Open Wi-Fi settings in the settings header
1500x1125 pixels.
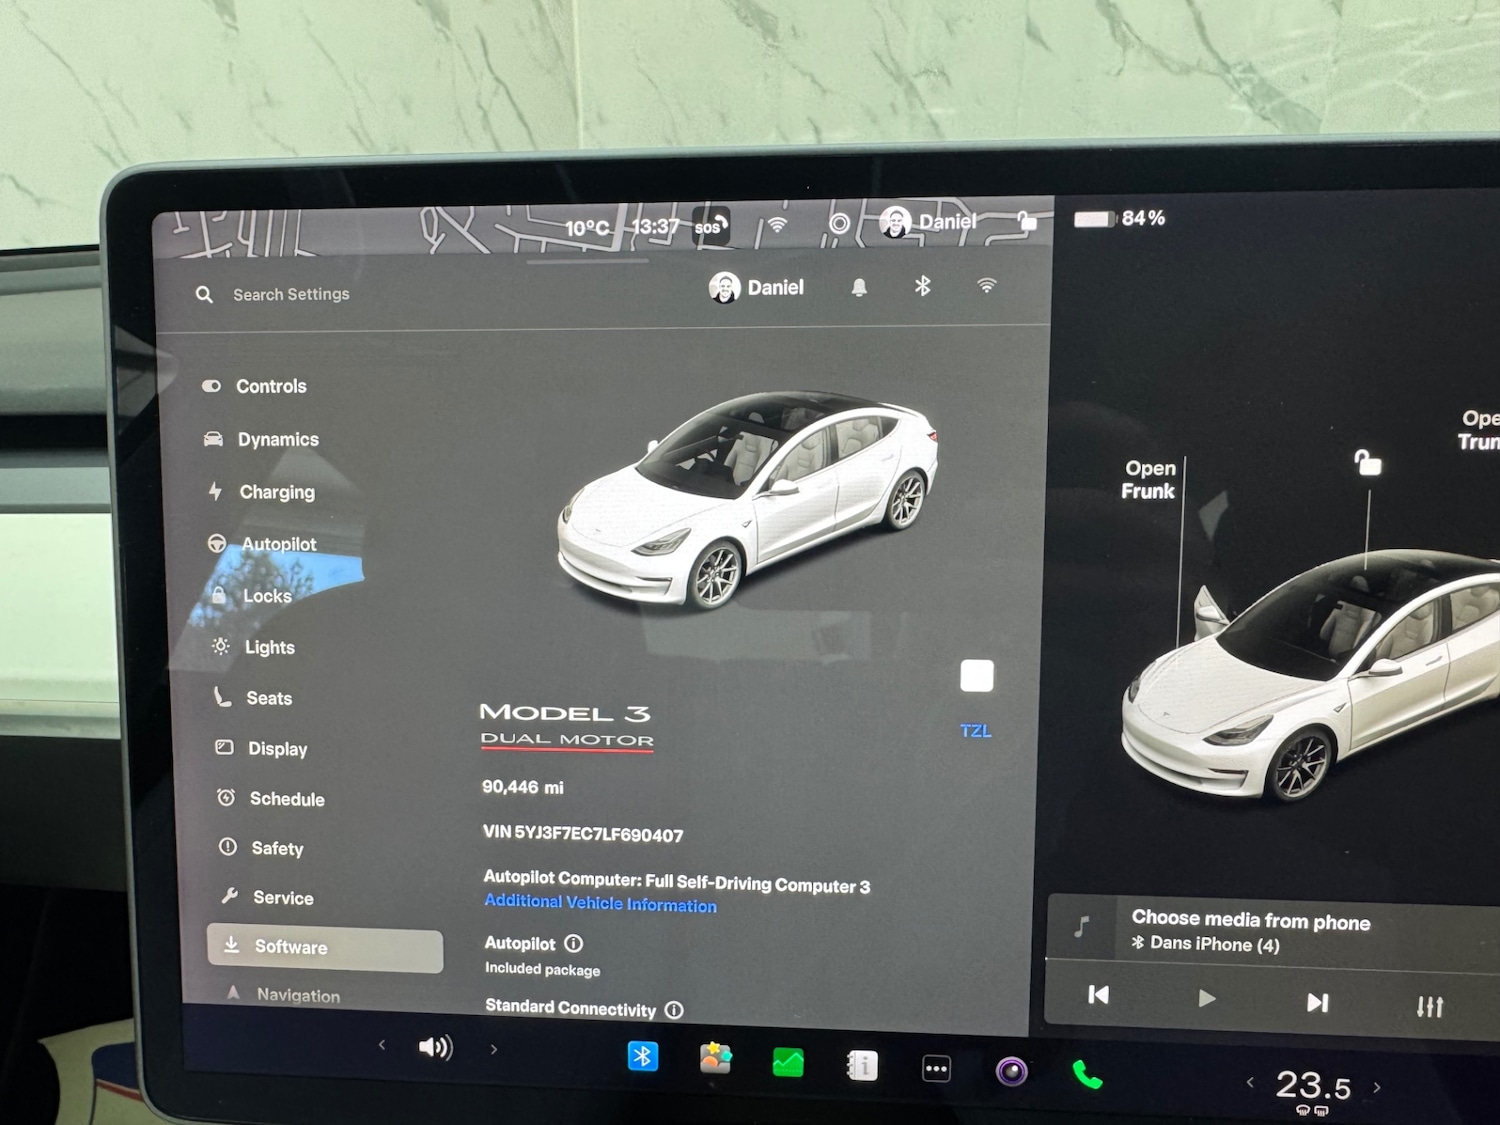pyautogui.click(x=986, y=286)
